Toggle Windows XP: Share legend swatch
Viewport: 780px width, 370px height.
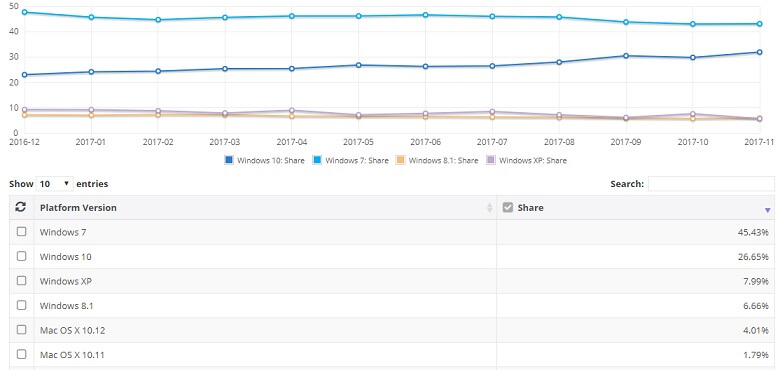point(491,160)
